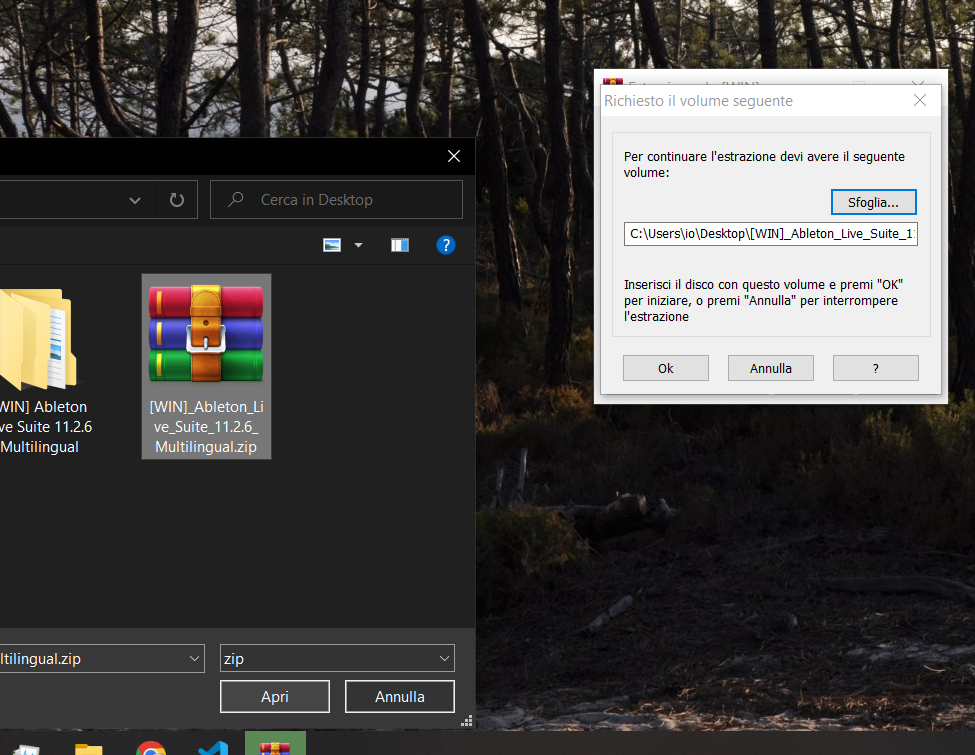Click the Sfoglia... button

point(873,202)
